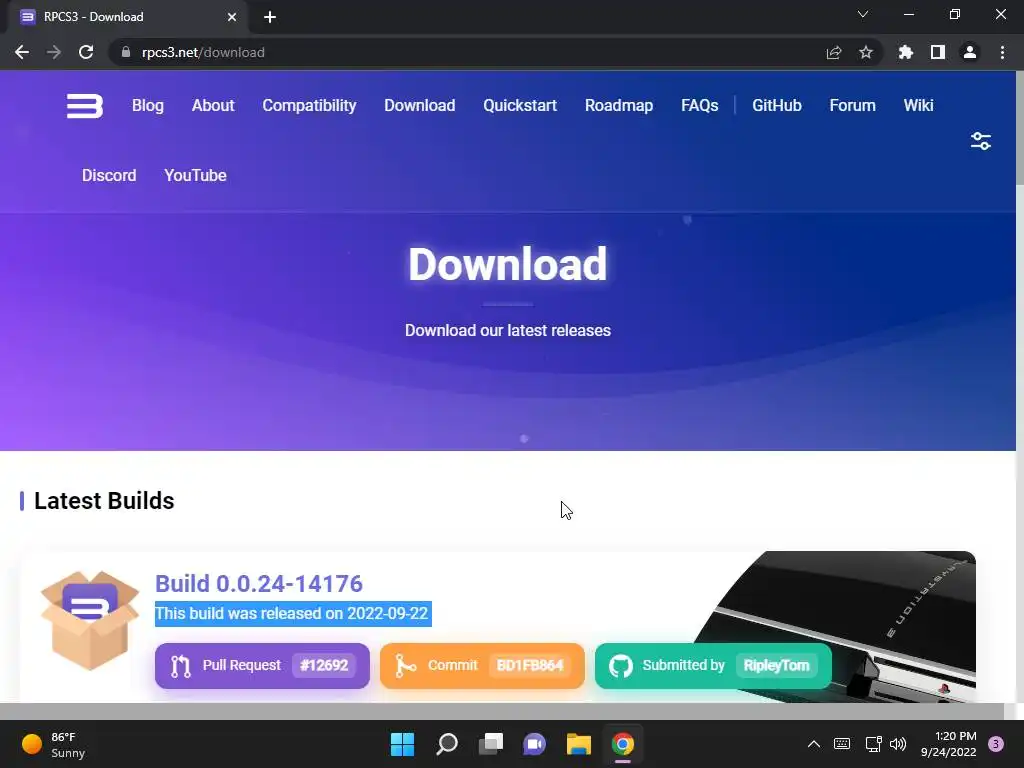Open the Discord link
The width and height of the screenshot is (1024, 768).
109,175
